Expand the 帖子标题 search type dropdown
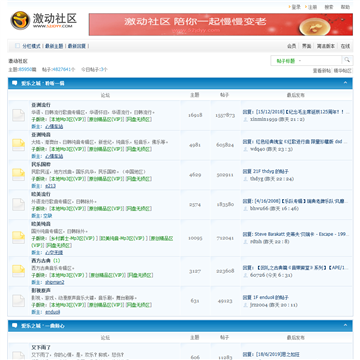The width and height of the screenshot is (360, 360). (x=289, y=61)
